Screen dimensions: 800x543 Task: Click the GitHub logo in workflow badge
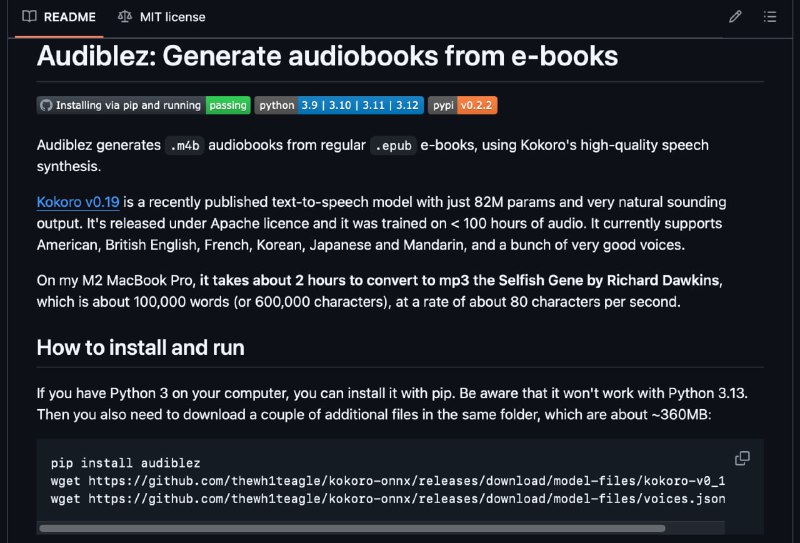pos(46,105)
